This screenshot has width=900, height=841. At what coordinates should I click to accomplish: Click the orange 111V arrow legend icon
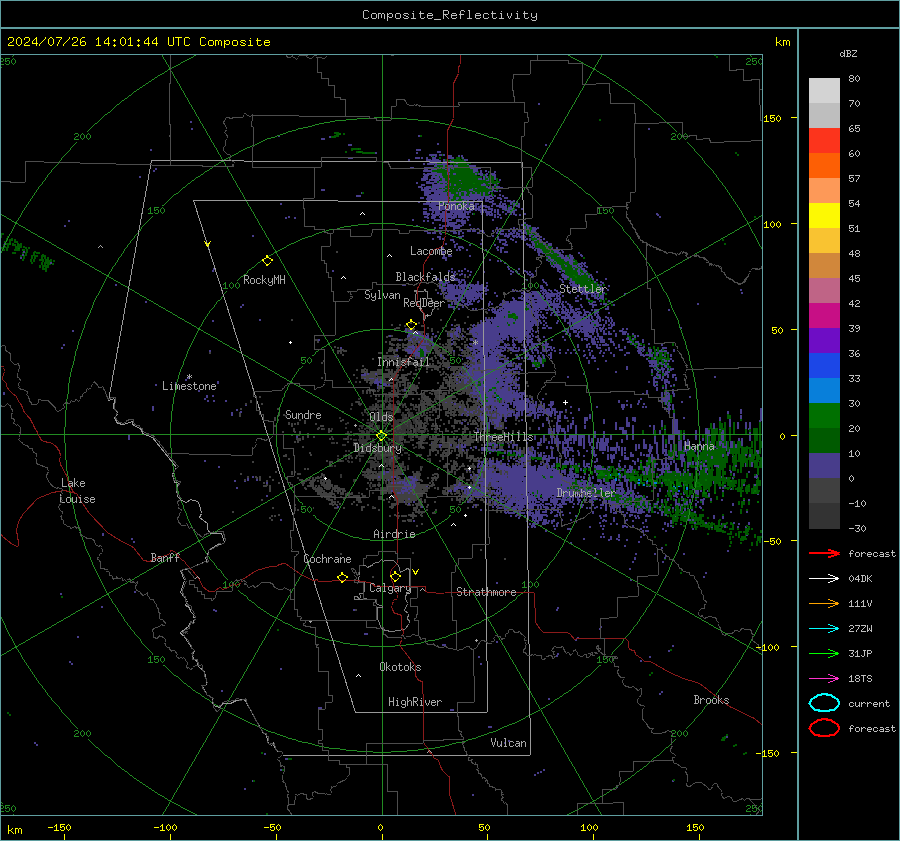pyautogui.click(x=824, y=603)
